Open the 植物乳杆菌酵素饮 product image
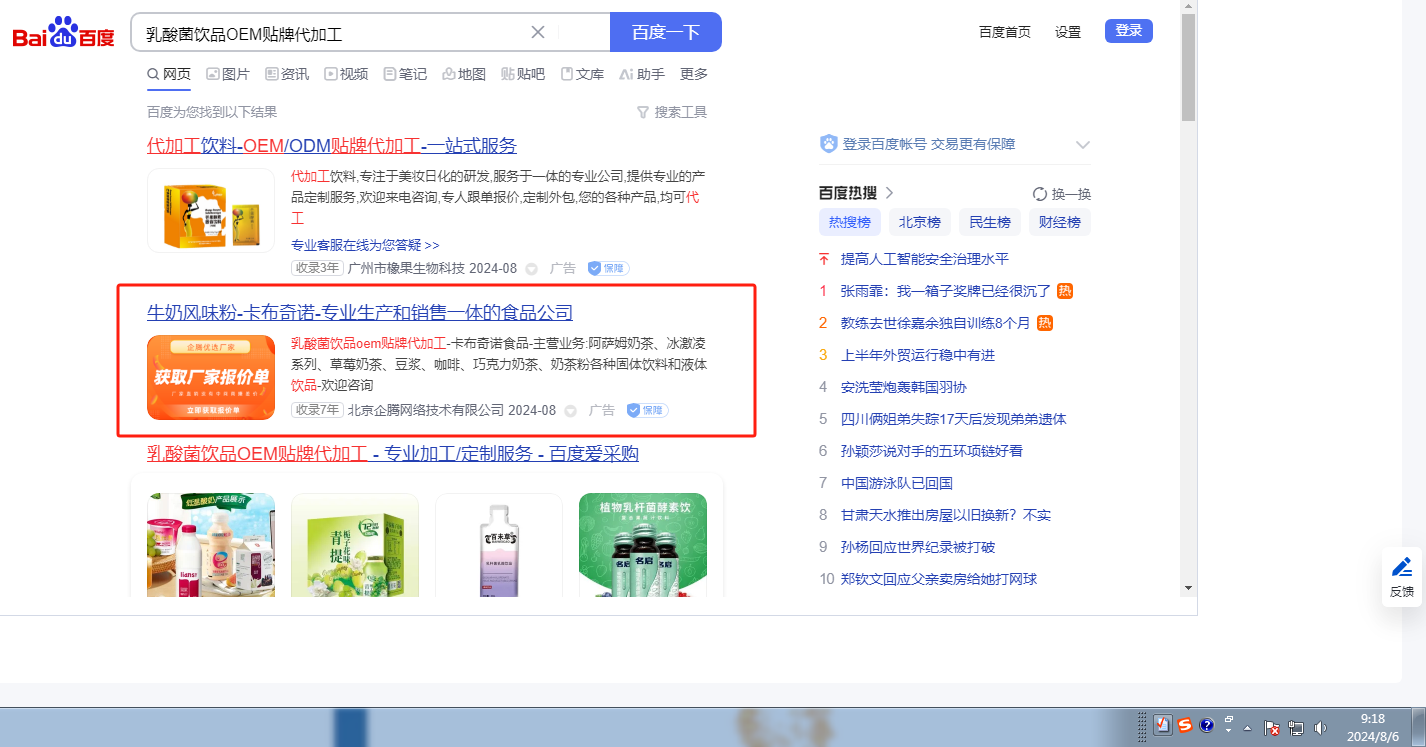 tap(643, 545)
